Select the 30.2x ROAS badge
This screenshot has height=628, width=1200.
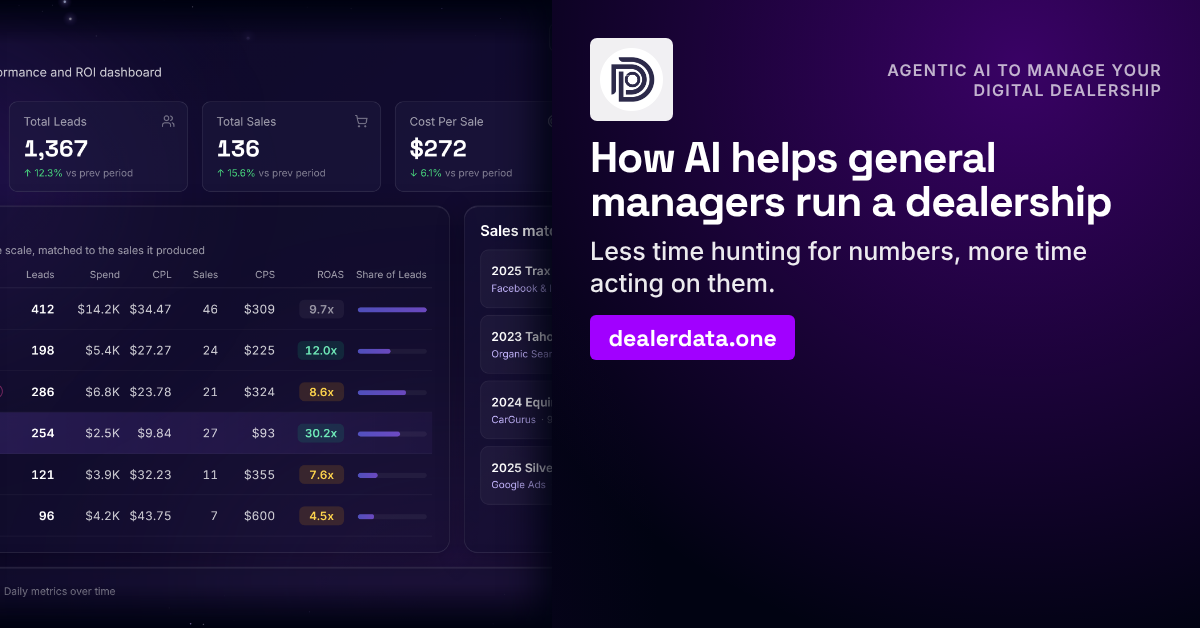coord(321,434)
